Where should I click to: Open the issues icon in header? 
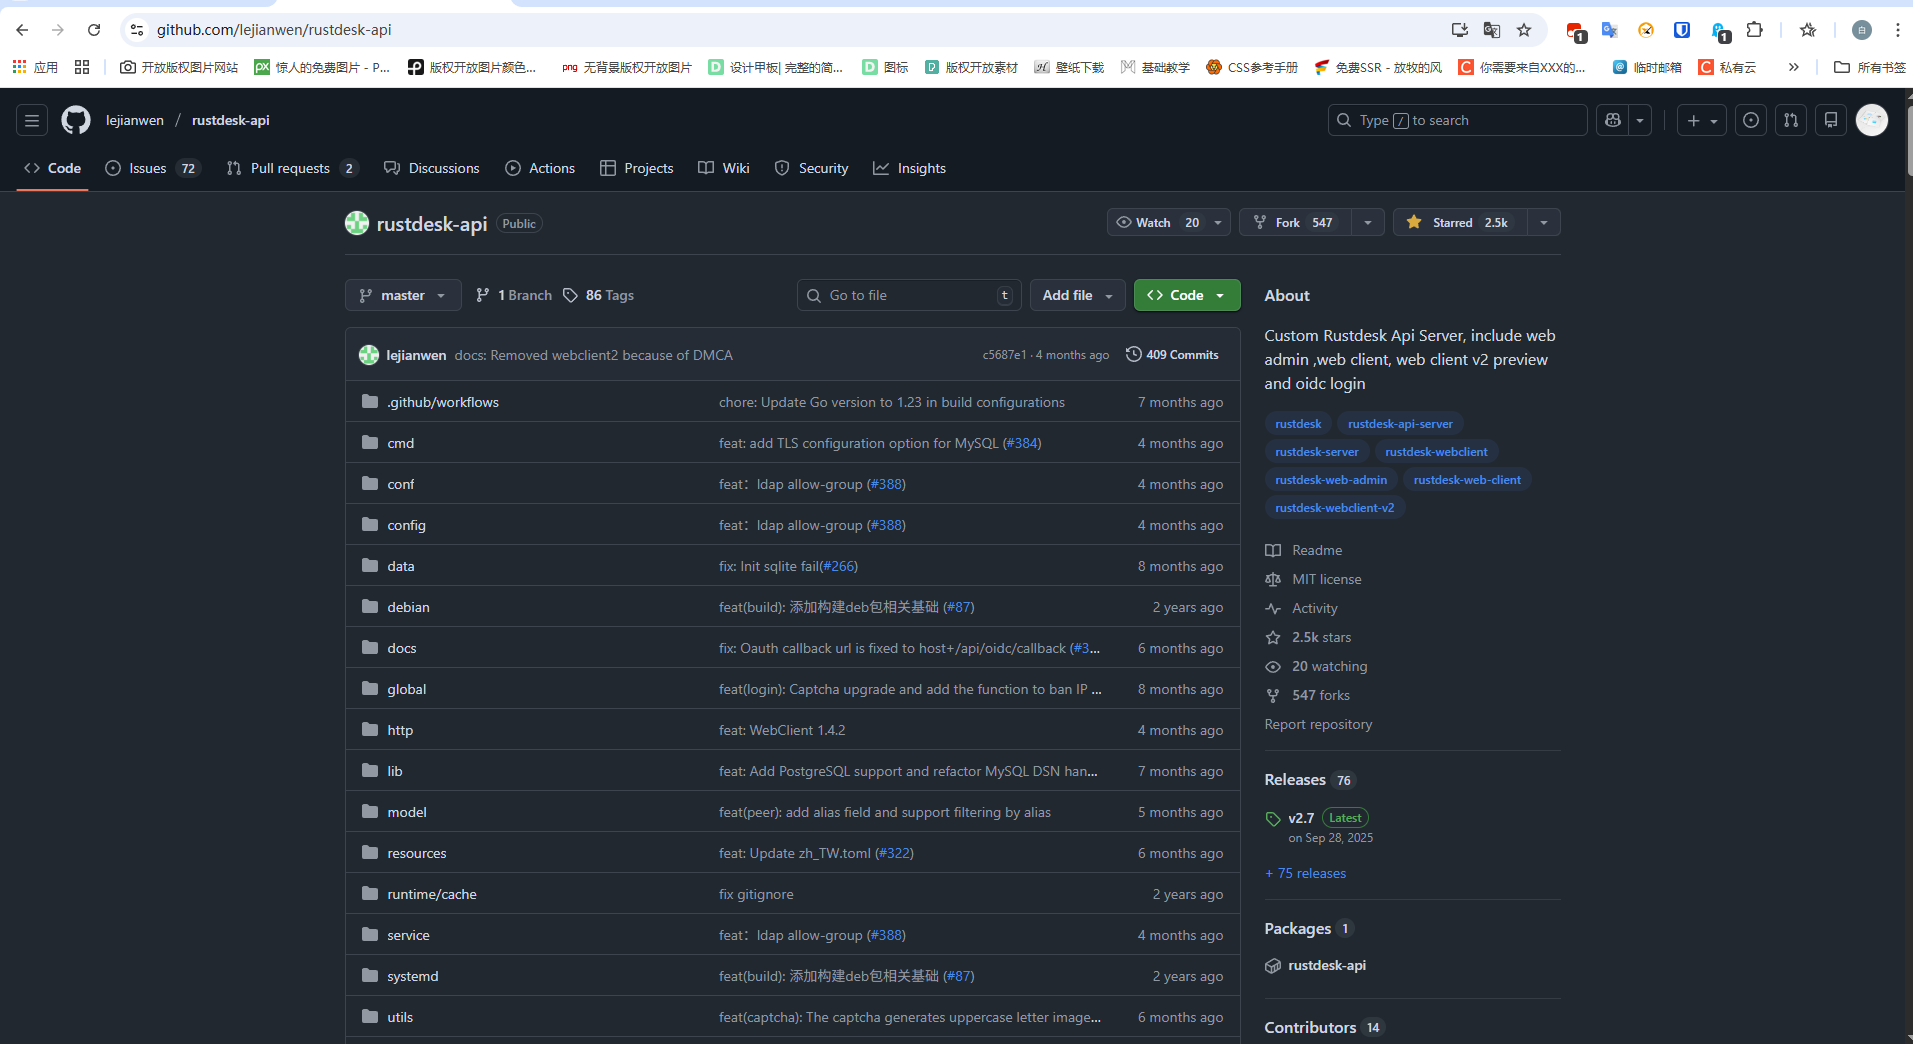[1750, 120]
